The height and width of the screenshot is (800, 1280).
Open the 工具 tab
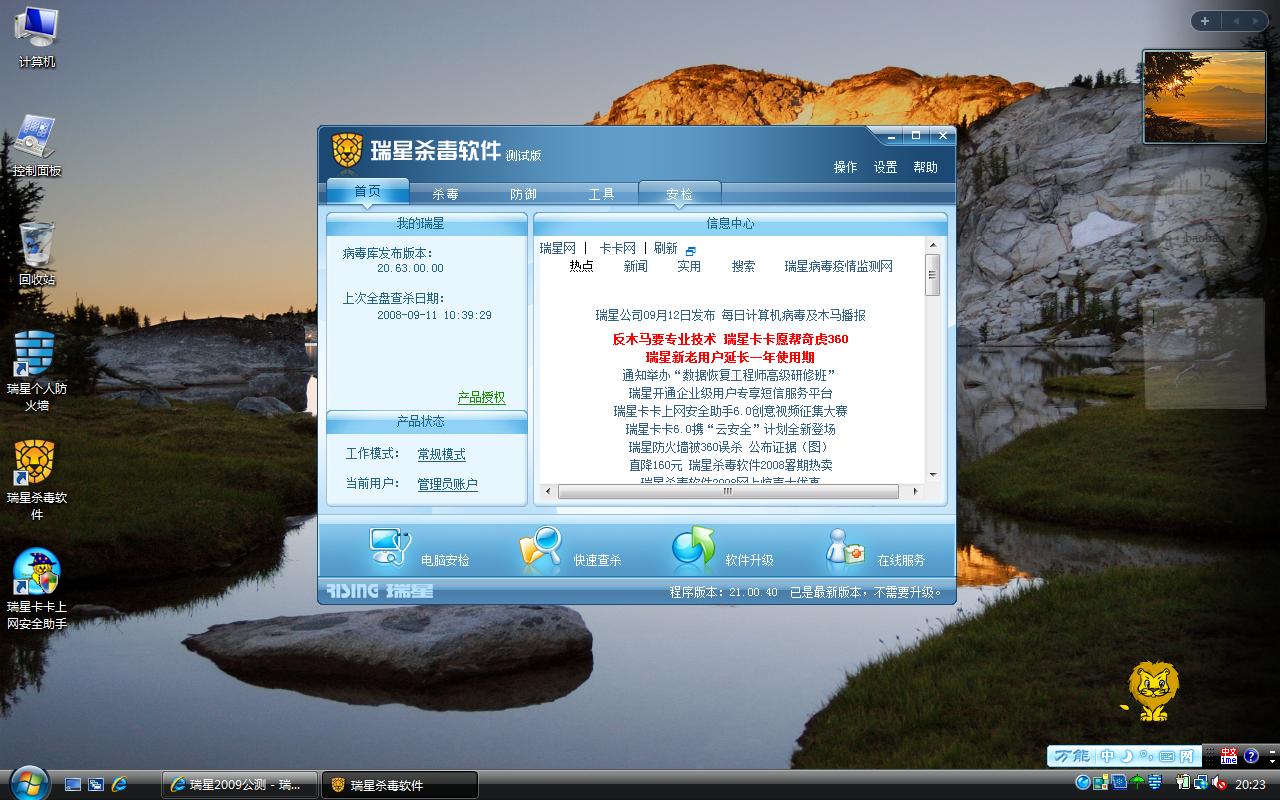click(601, 194)
